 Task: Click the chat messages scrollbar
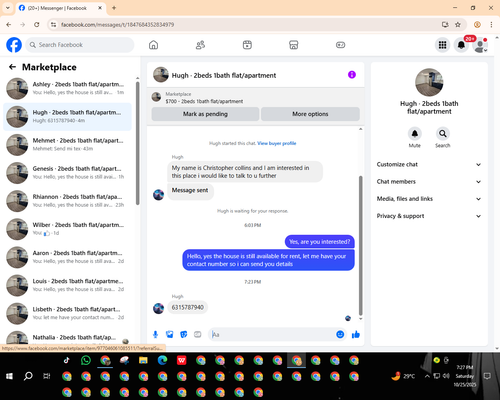pos(360,245)
